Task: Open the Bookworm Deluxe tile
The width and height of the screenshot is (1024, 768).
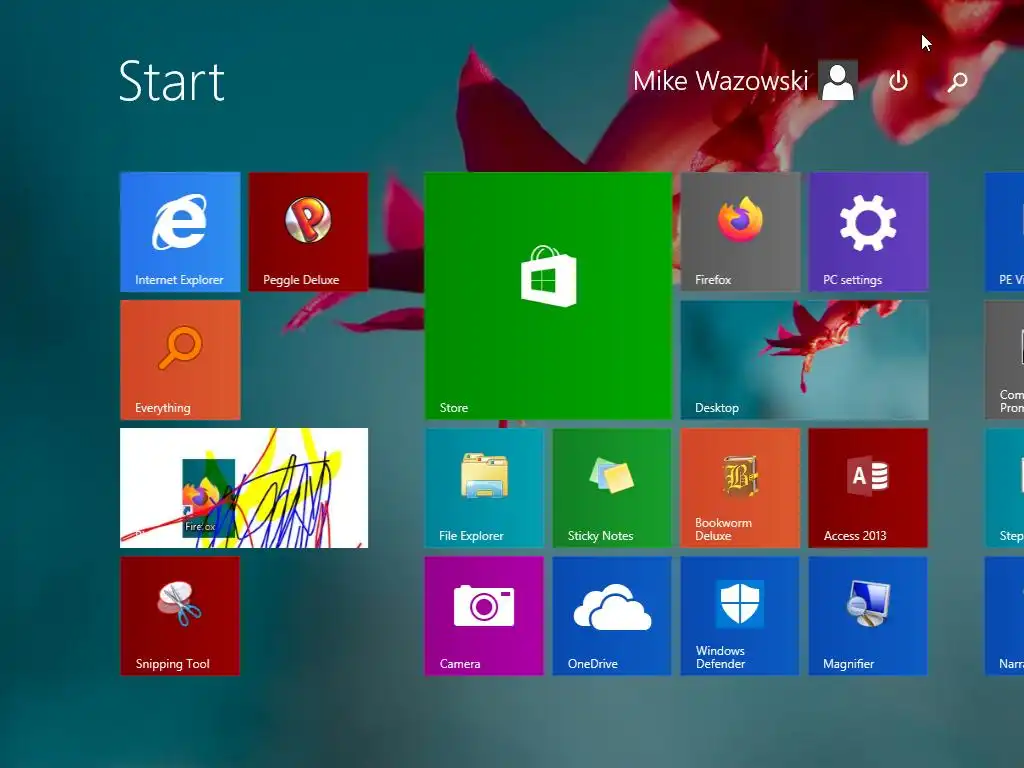Action: point(740,488)
